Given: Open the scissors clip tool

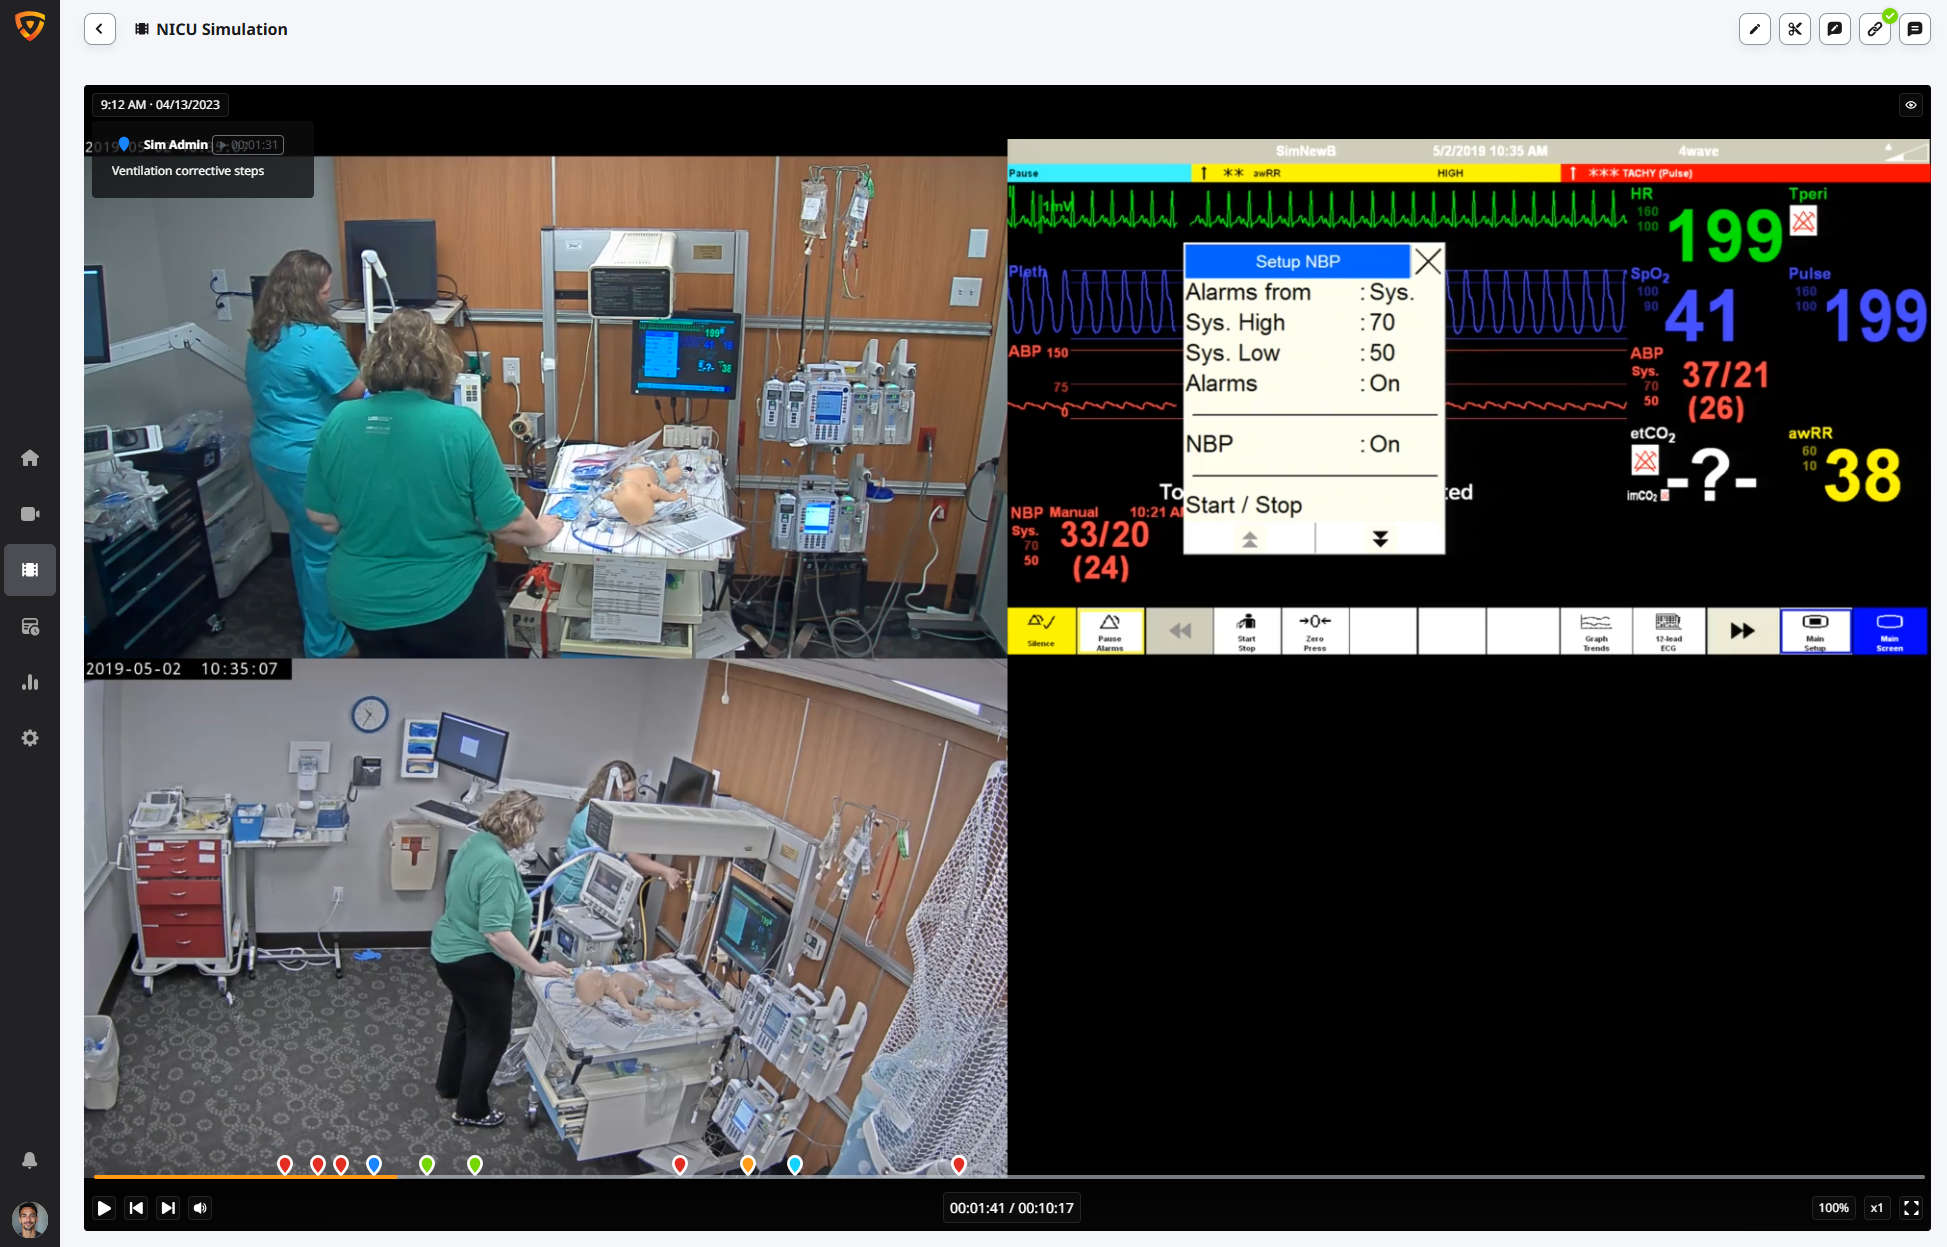Looking at the screenshot, I should coord(1795,29).
